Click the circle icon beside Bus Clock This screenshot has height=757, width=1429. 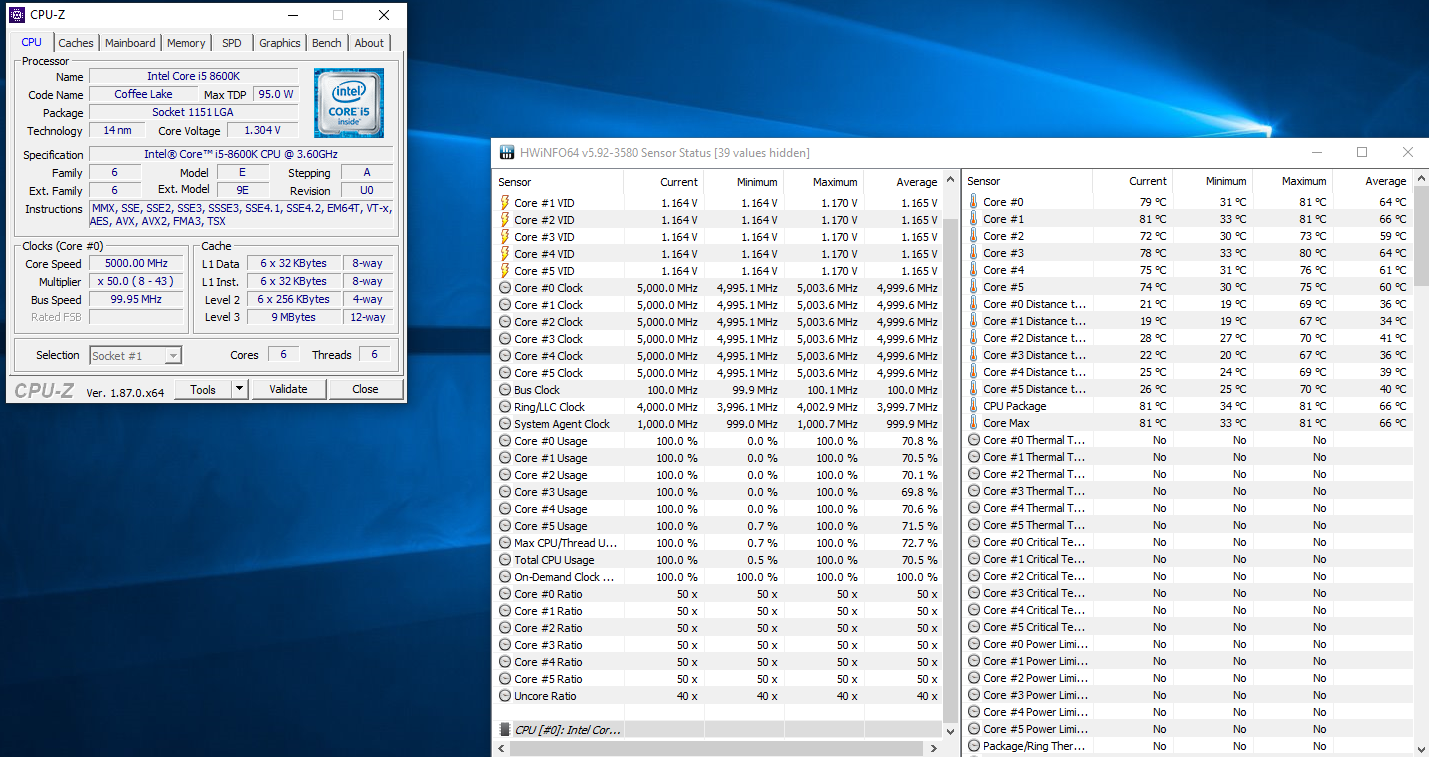click(505, 390)
